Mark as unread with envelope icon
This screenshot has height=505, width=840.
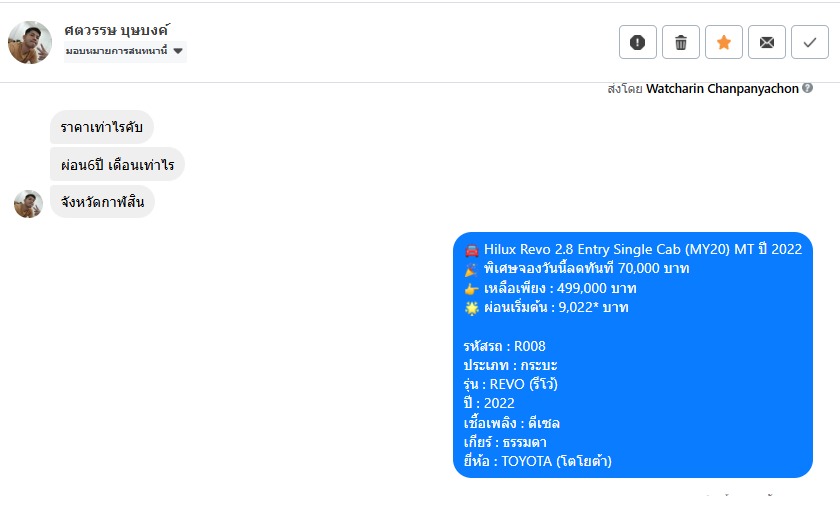767,42
